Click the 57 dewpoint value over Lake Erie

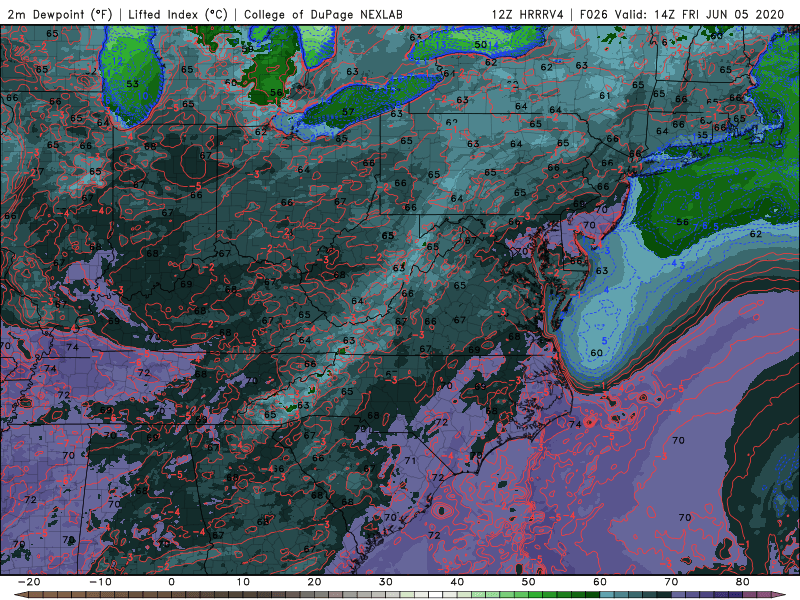348,112
